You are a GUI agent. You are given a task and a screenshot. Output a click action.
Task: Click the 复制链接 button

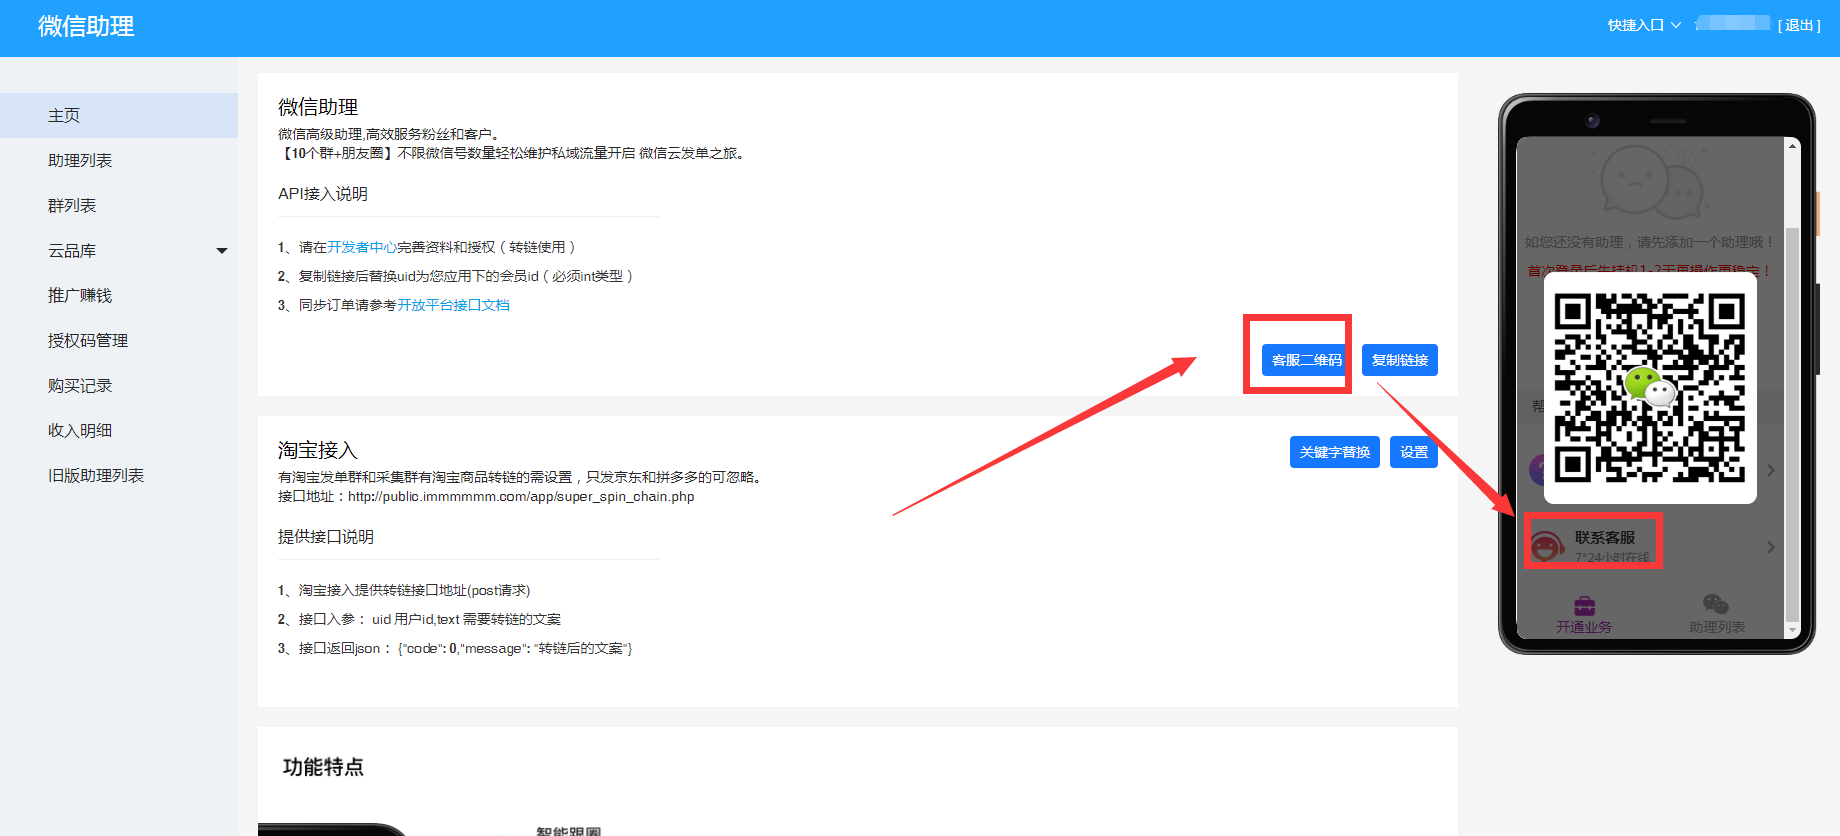point(1400,360)
